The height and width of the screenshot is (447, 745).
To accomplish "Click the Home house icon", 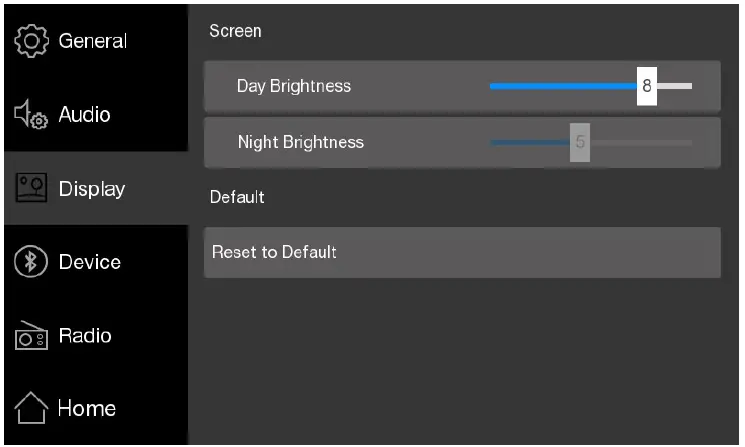I will click(x=31, y=408).
